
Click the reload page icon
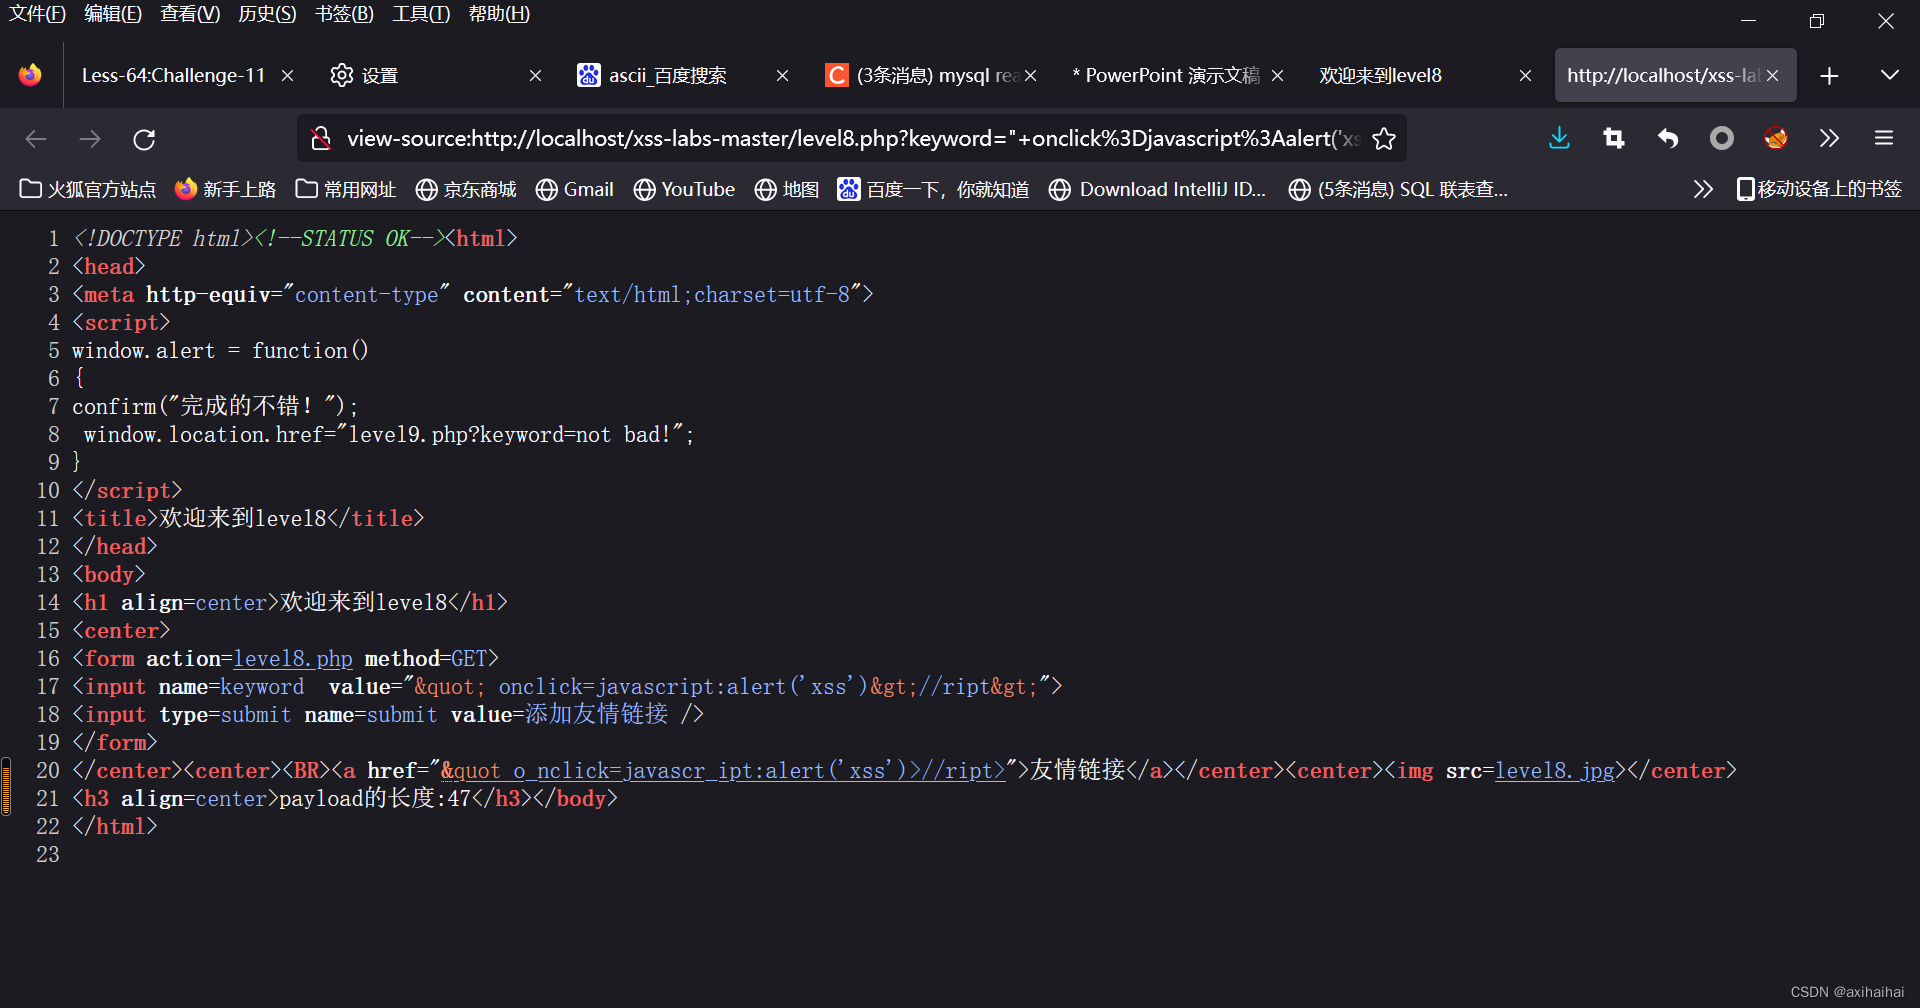pyautogui.click(x=143, y=138)
